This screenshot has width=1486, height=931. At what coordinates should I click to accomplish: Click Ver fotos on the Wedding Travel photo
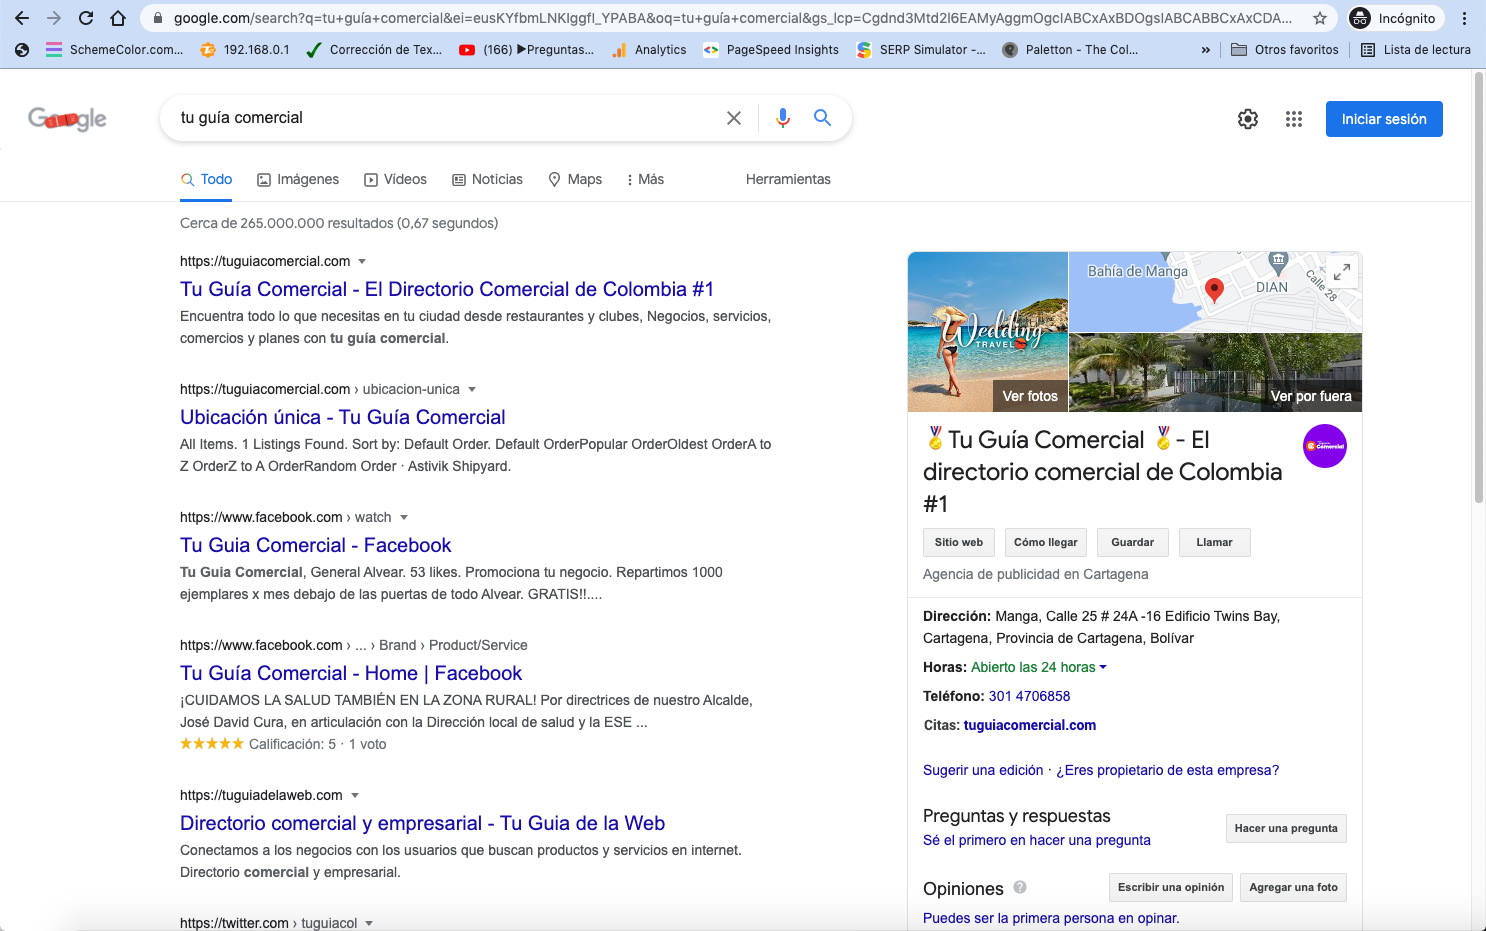[1030, 396]
